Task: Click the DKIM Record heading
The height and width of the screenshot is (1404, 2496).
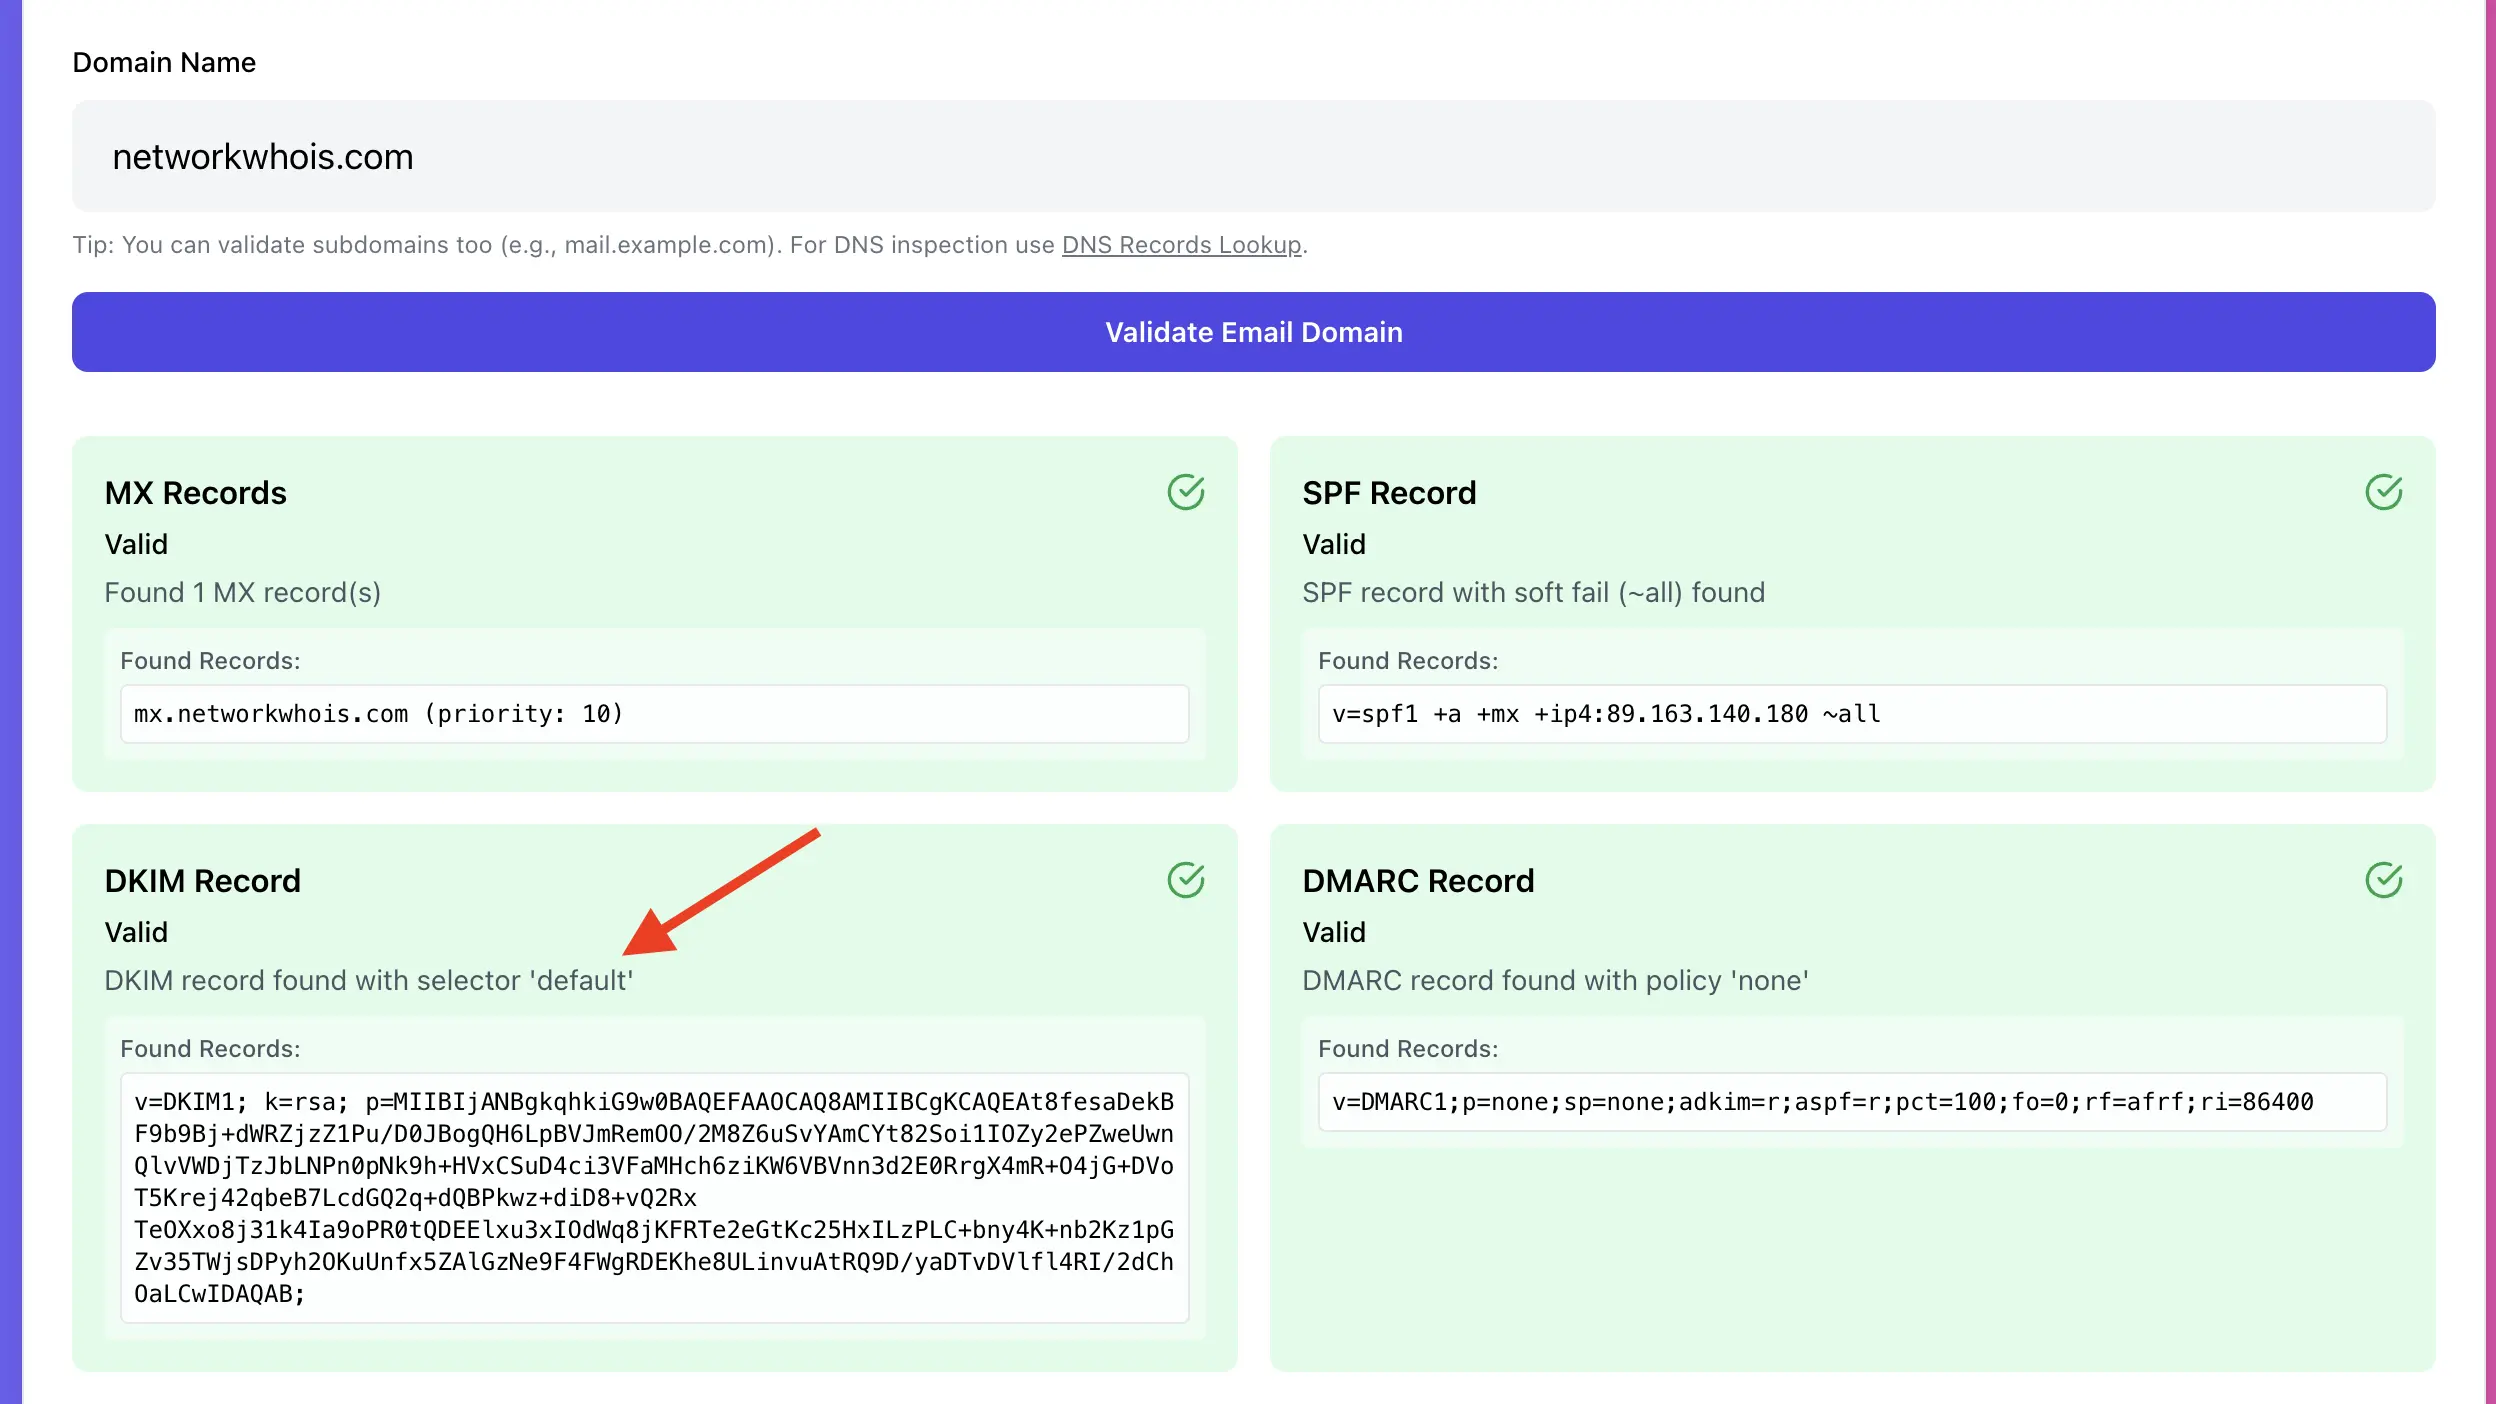Action: click(x=203, y=881)
